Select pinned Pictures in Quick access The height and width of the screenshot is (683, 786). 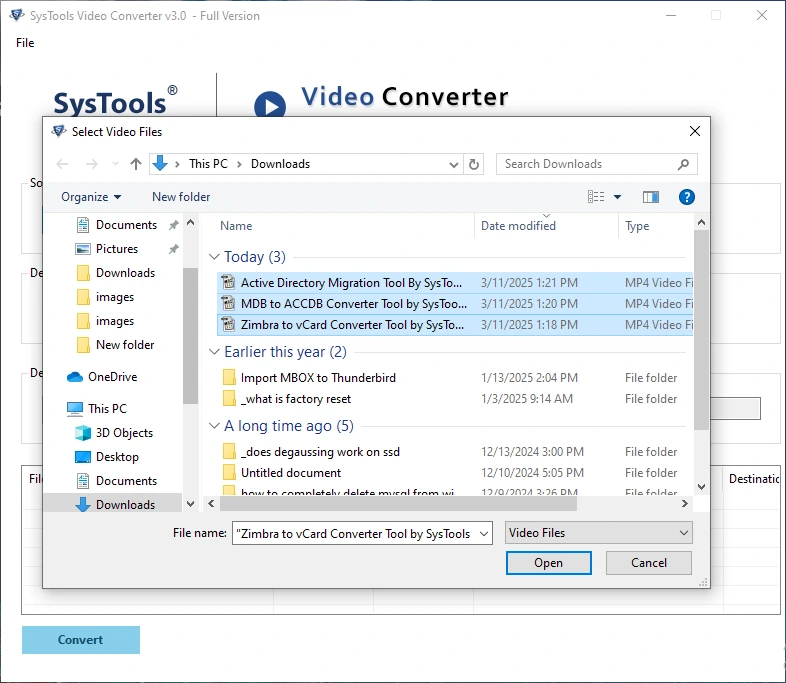[116, 249]
